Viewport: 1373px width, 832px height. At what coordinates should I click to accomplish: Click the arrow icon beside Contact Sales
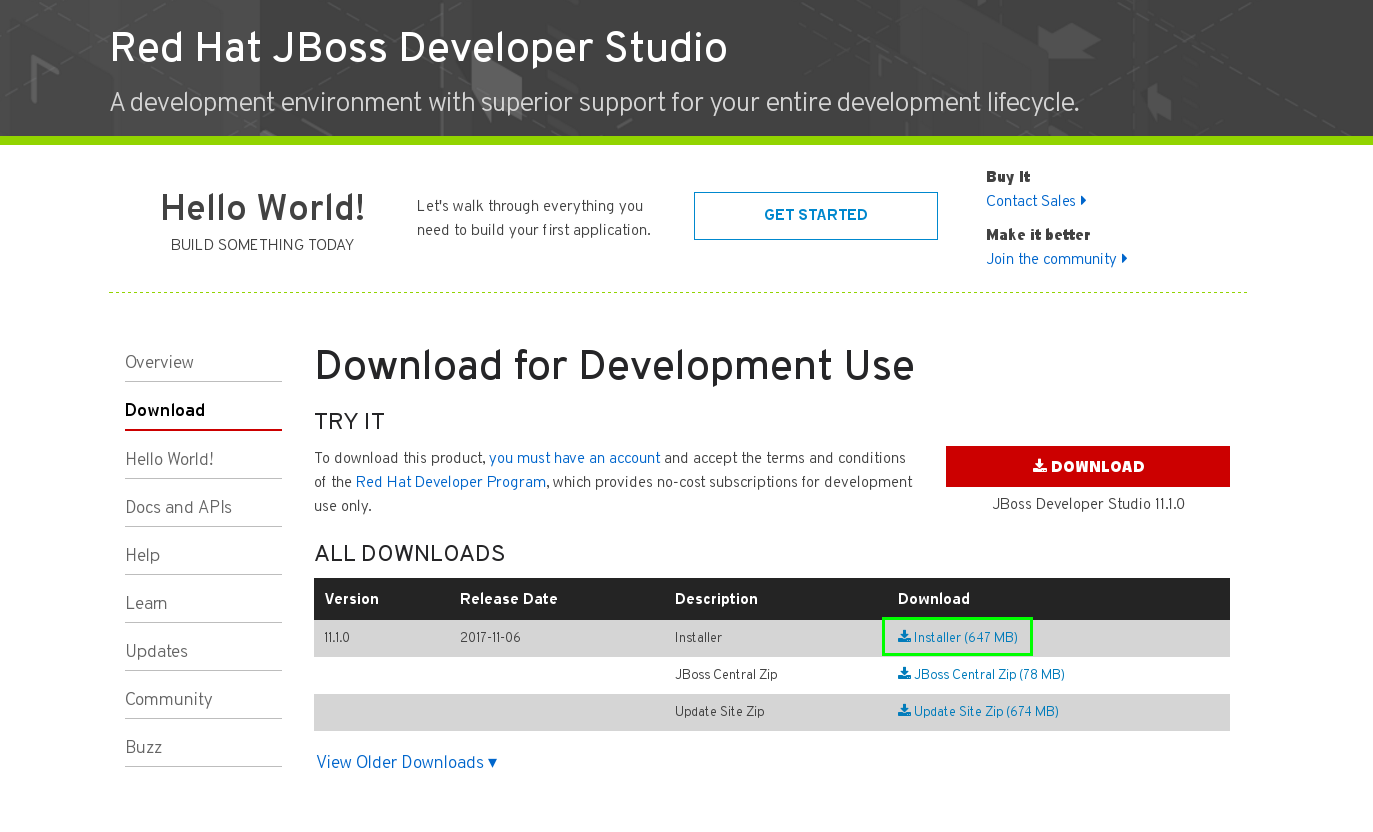click(1083, 201)
